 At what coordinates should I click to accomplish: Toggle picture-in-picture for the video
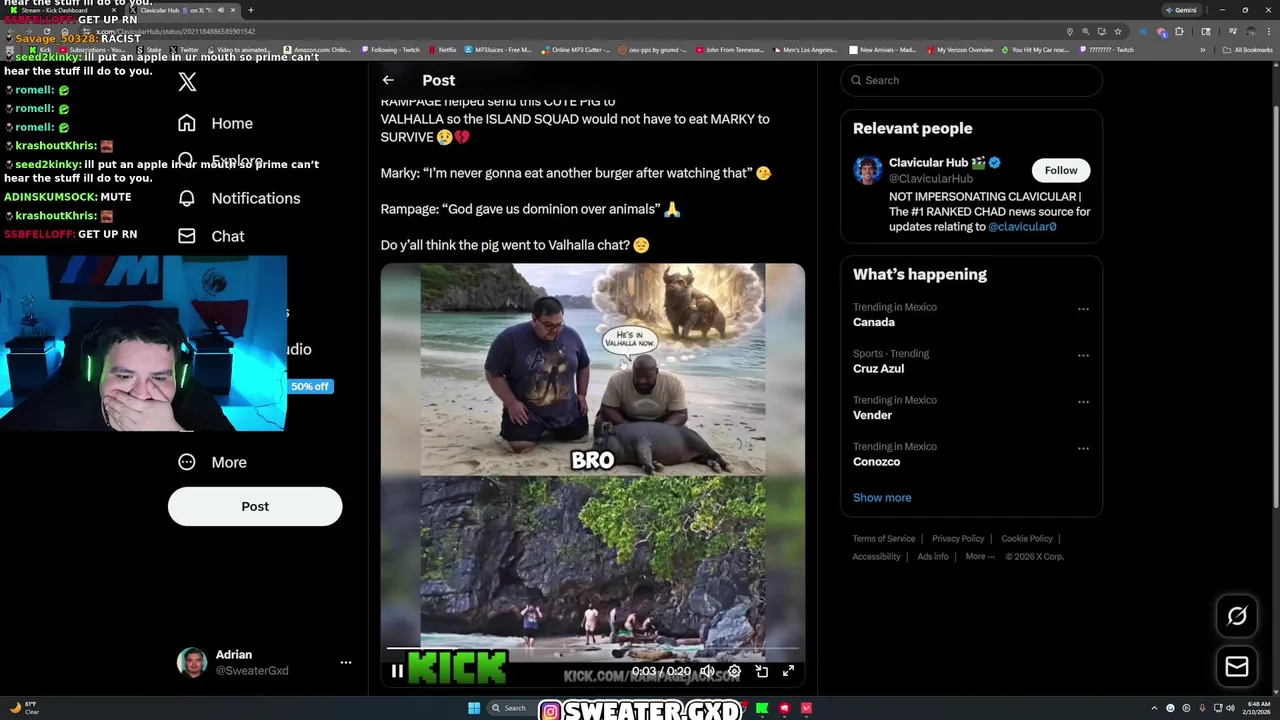(761, 672)
